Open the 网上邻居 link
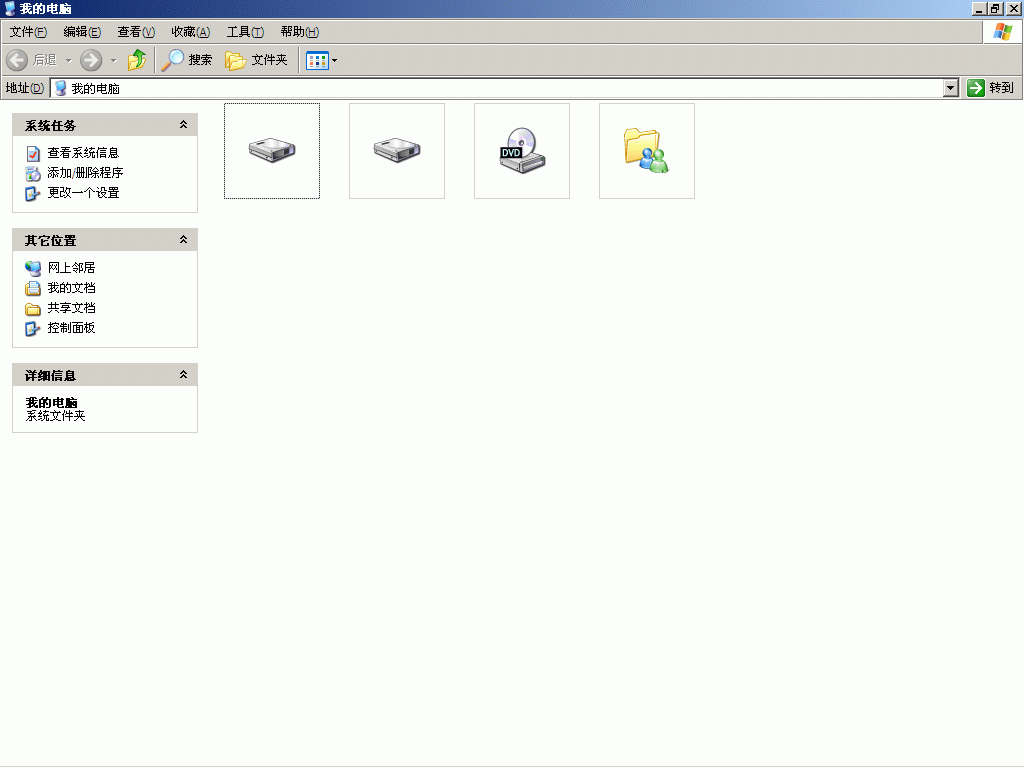1024x768 pixels. click(71, 268)
